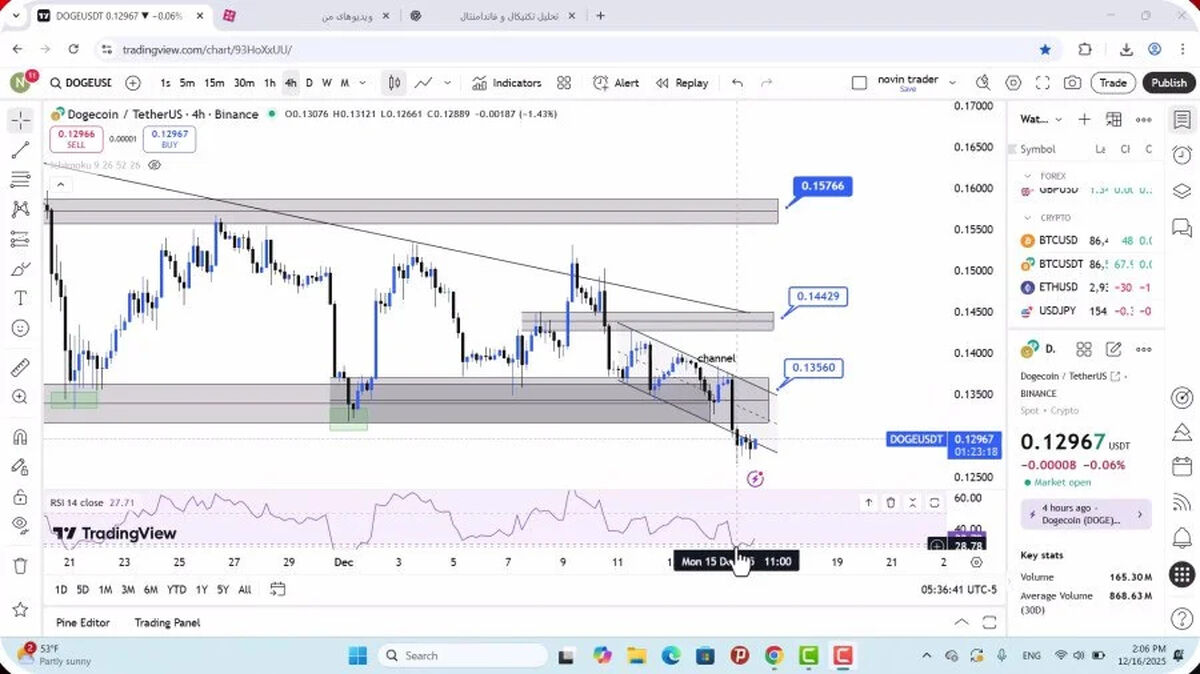1200x674 pixels.
Task: Select the 1D date range
Action: pyautogui.click(x=61, y=590)
